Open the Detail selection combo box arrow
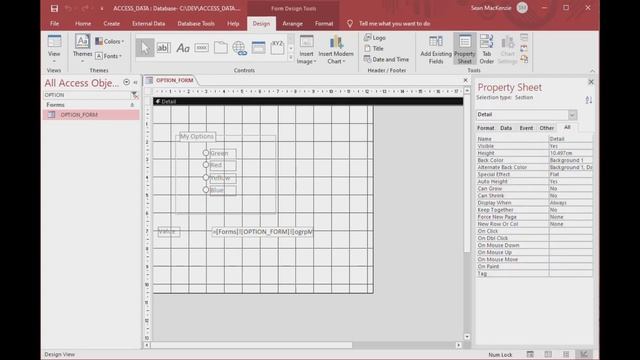Screen dimensions: 640x360 (572, 115)
